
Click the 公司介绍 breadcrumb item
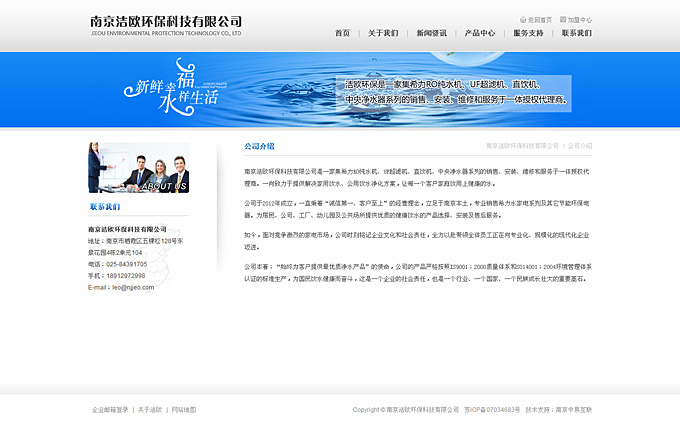(x=580, y=146)
